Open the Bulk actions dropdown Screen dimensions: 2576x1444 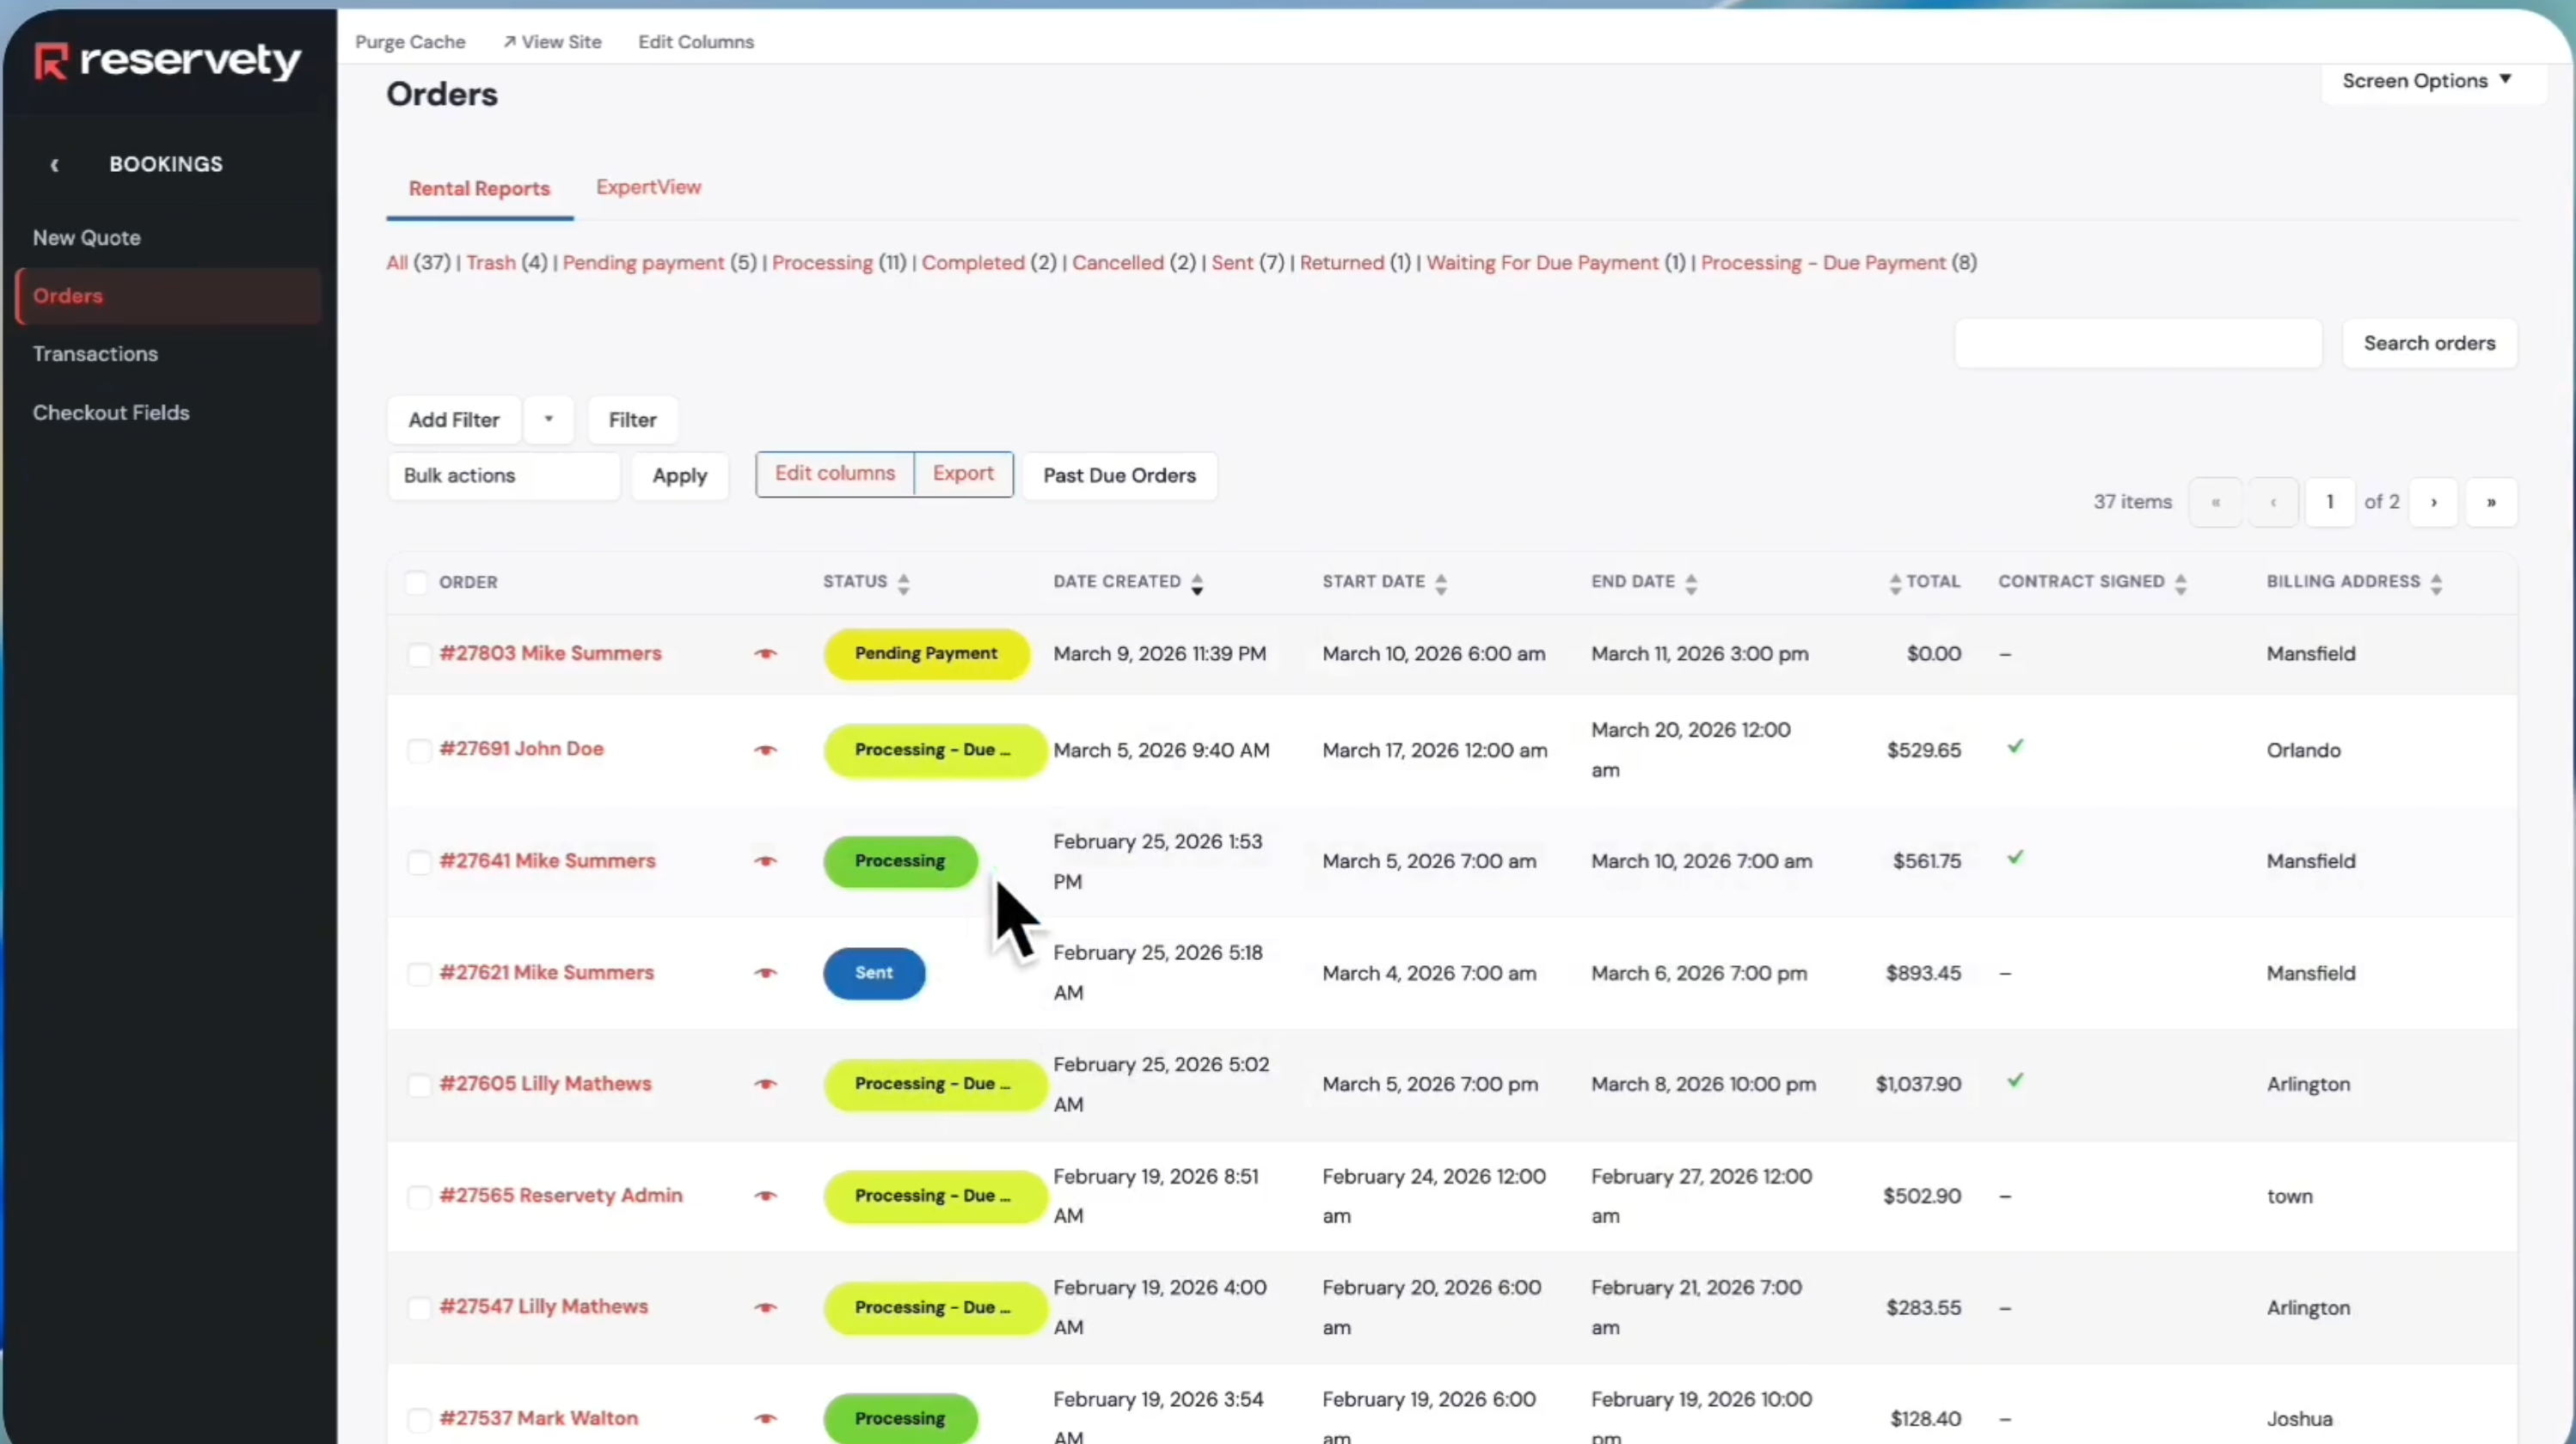coord(504,476)
